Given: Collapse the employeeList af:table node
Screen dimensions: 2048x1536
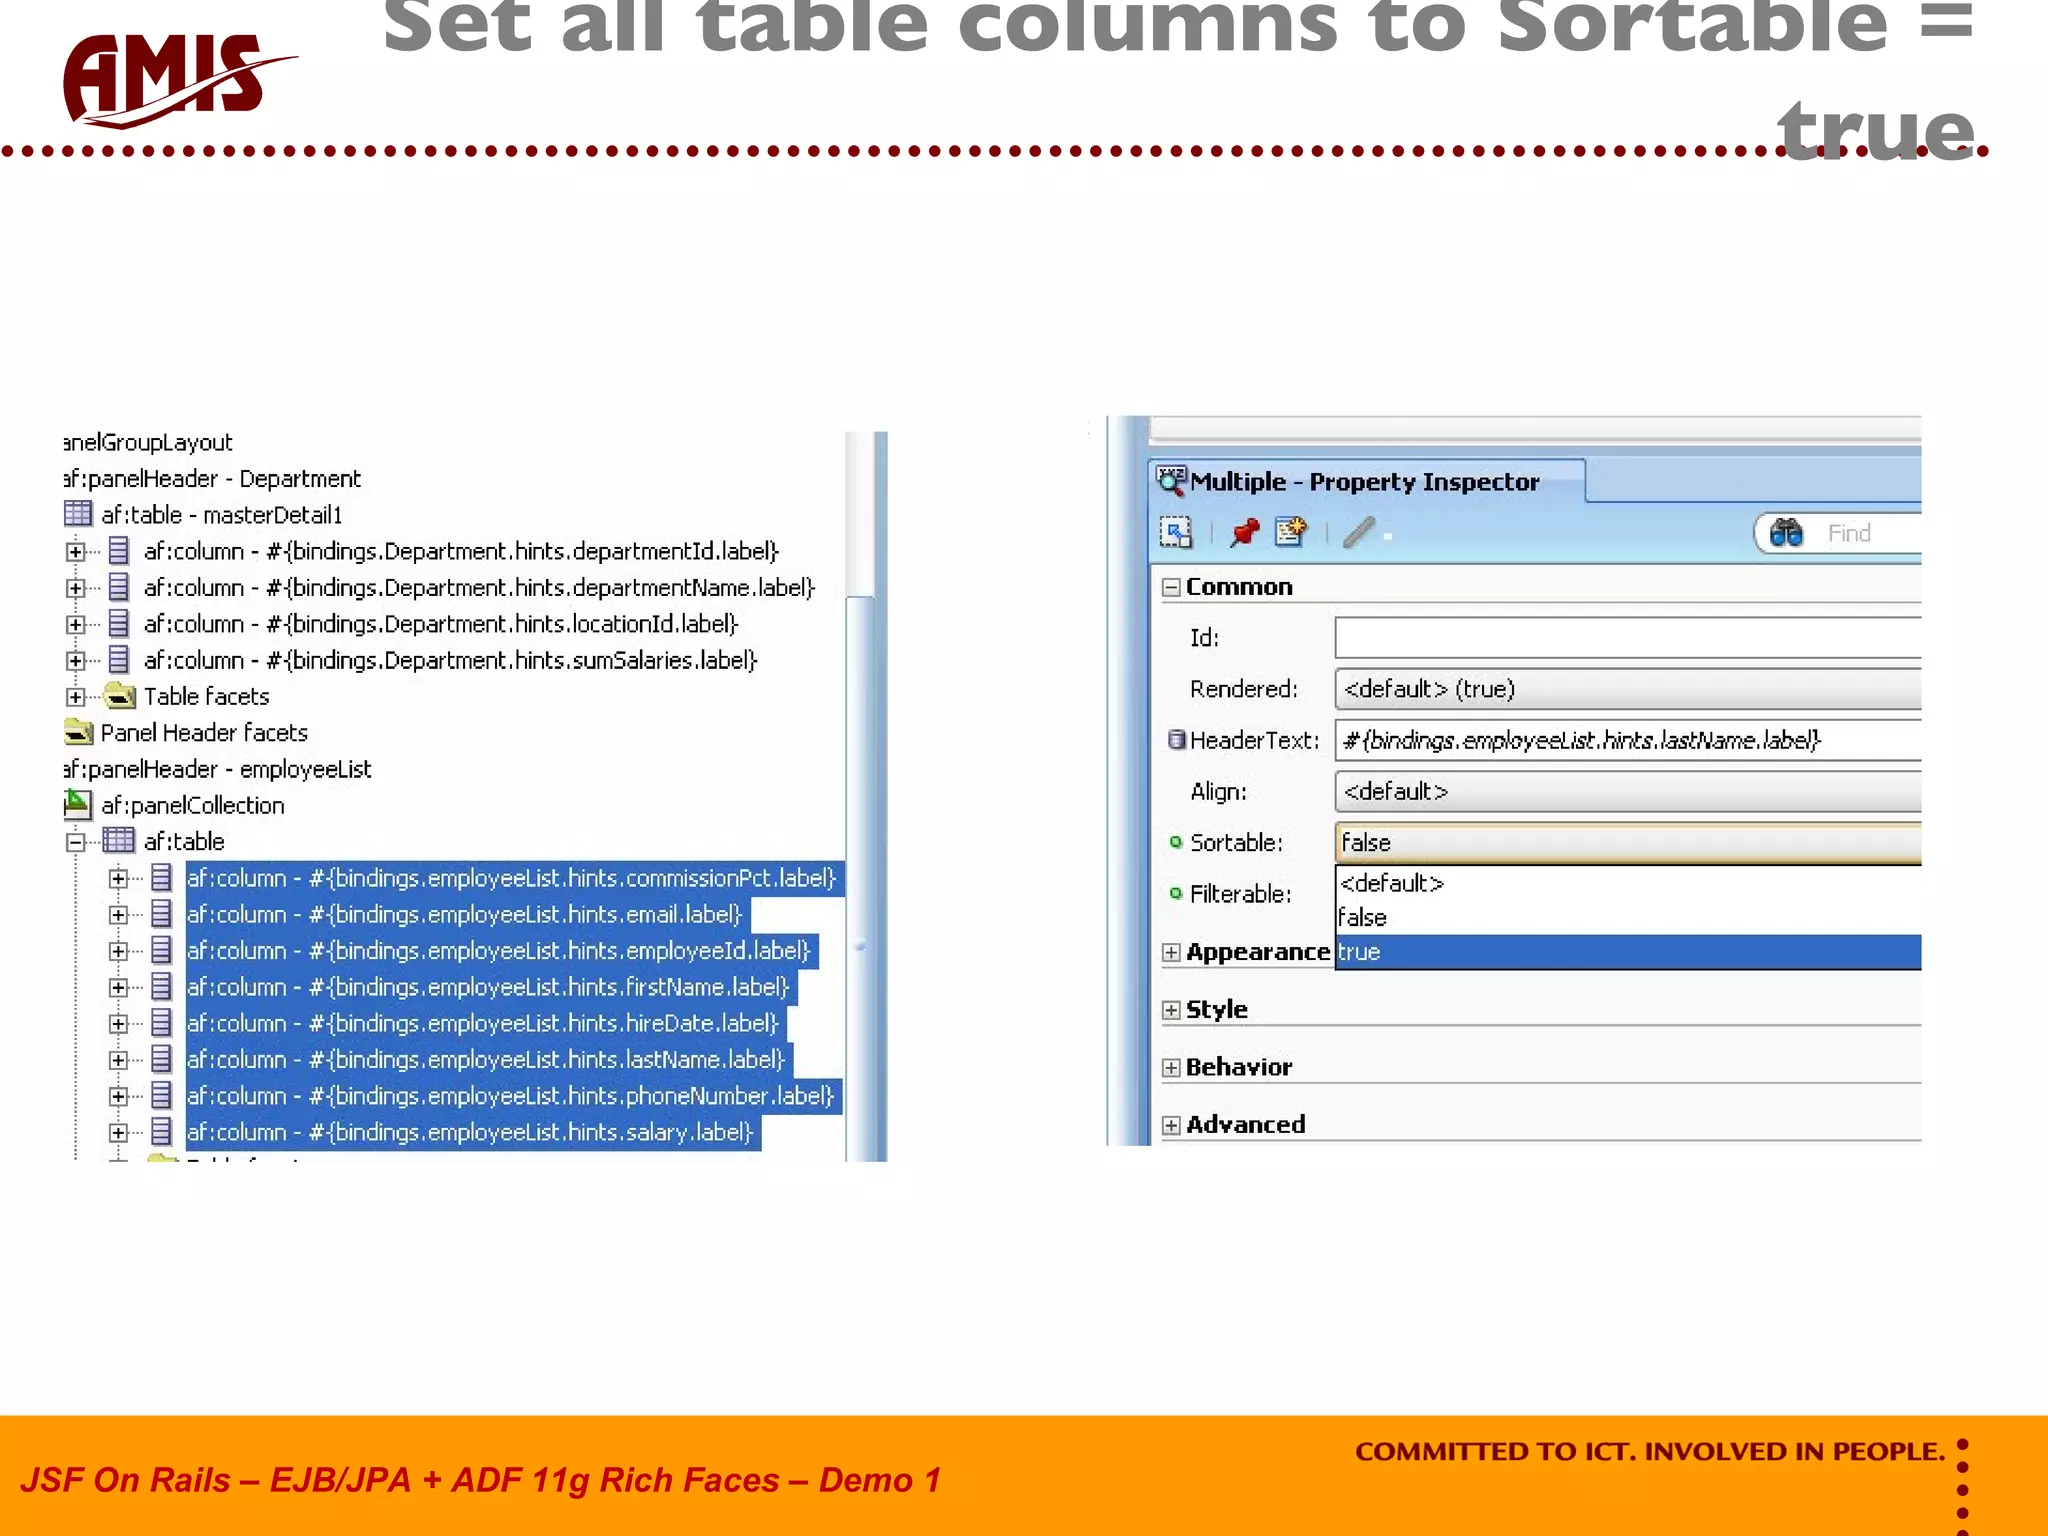Looking at the screenshot, I should click(76, 842).
